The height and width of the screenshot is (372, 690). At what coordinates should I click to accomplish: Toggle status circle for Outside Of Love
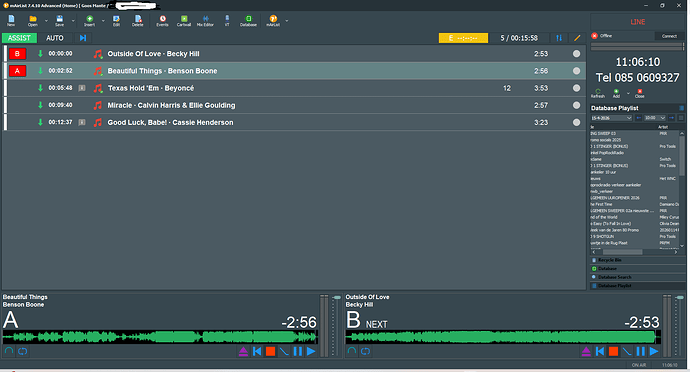[x=576, y=54]
